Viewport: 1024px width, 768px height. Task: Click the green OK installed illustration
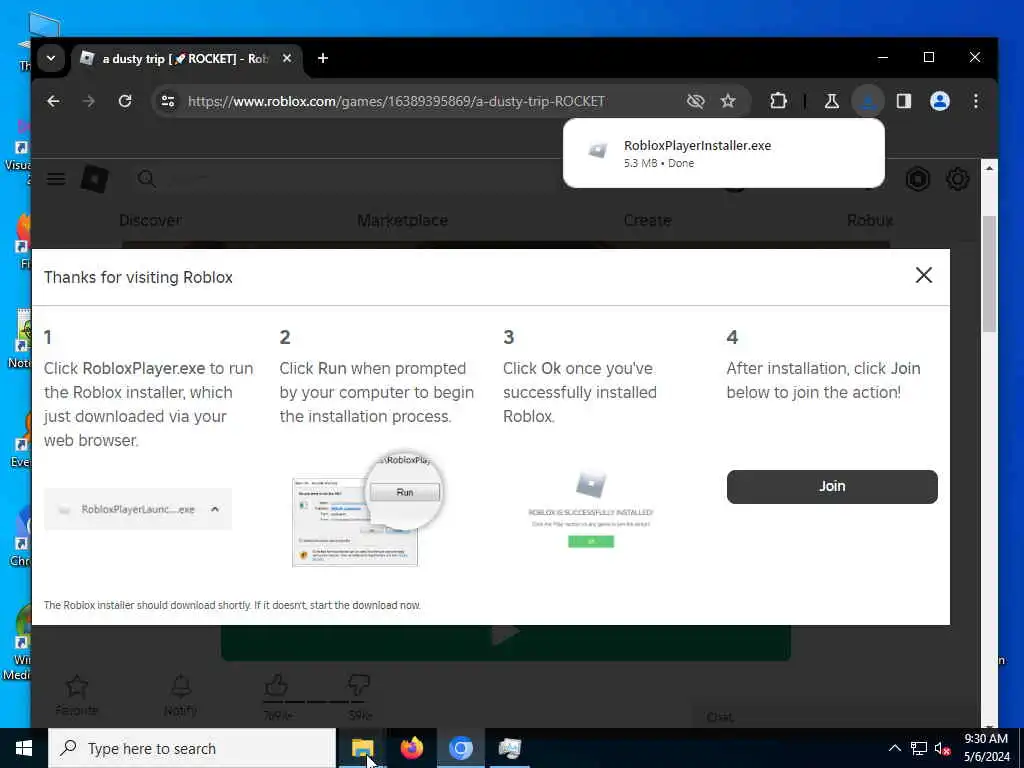point(591,541)
